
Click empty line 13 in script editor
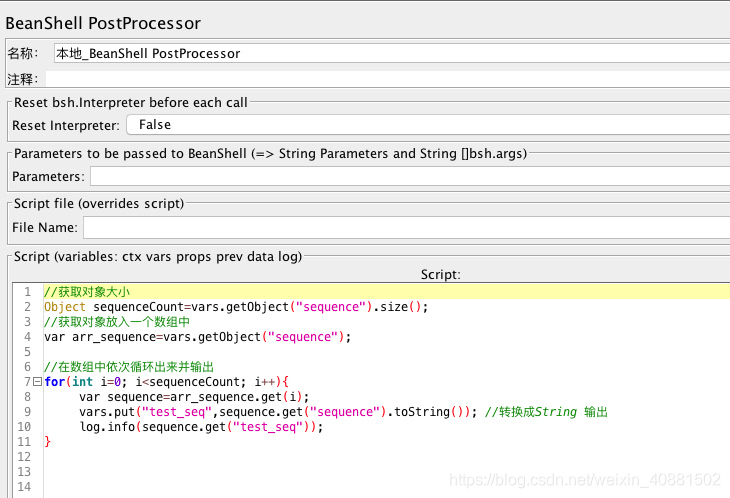[386, 471]
